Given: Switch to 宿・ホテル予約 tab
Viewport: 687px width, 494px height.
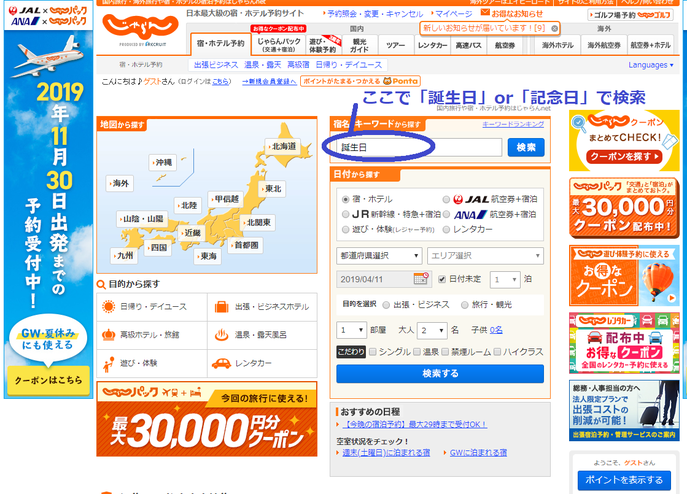Looking at the screenshot, I should 220,43.
